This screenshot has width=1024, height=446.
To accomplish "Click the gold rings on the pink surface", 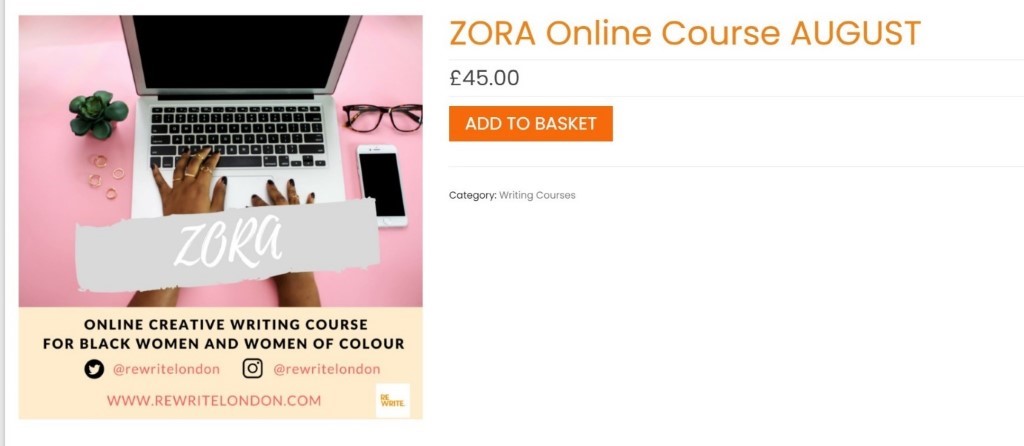I will 106,175.
